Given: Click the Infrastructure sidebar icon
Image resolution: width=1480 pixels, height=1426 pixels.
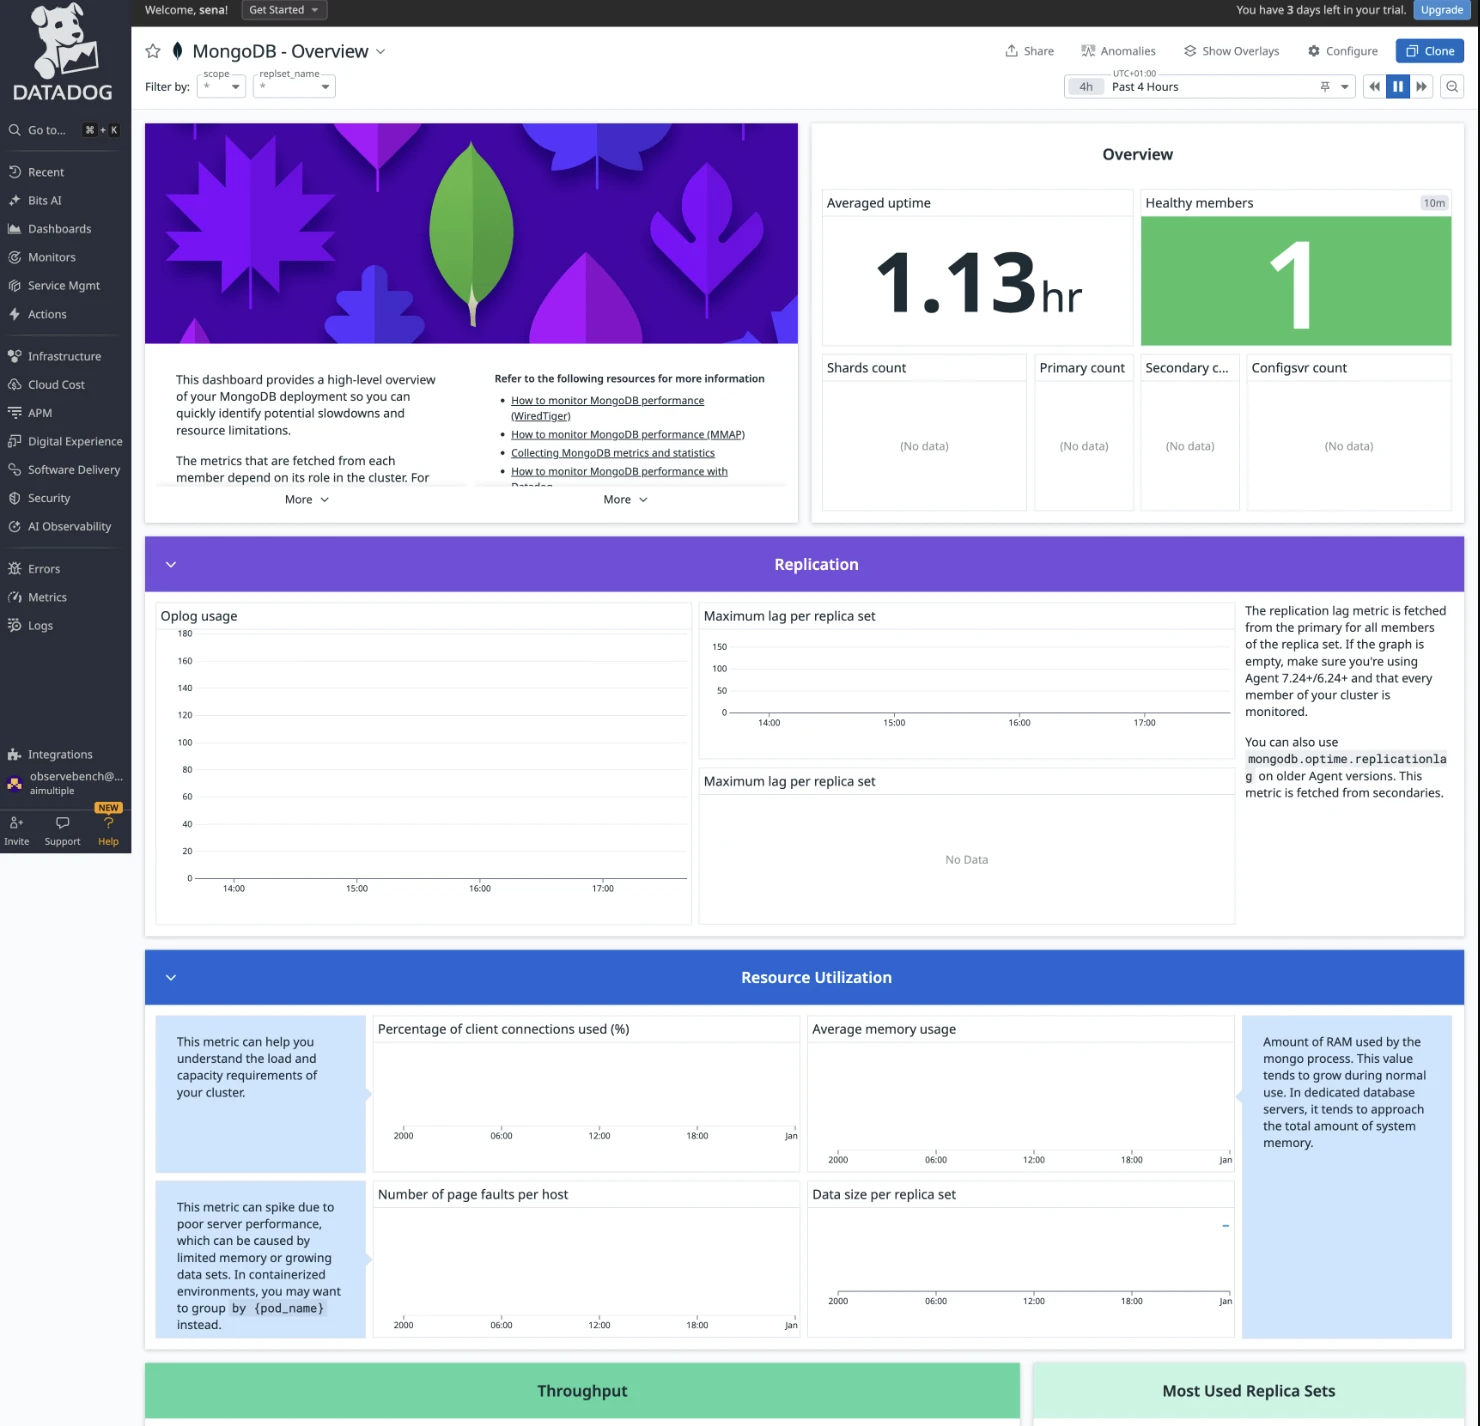Looking at the screenshot, I should pos(15,356).
